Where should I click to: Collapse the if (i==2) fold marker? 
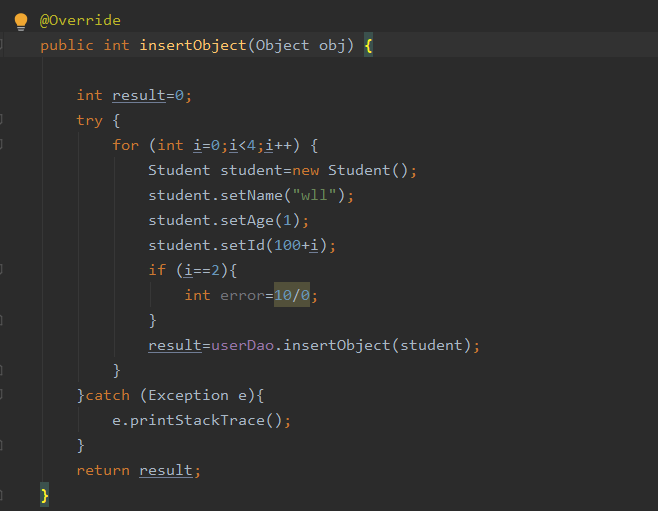1,270
